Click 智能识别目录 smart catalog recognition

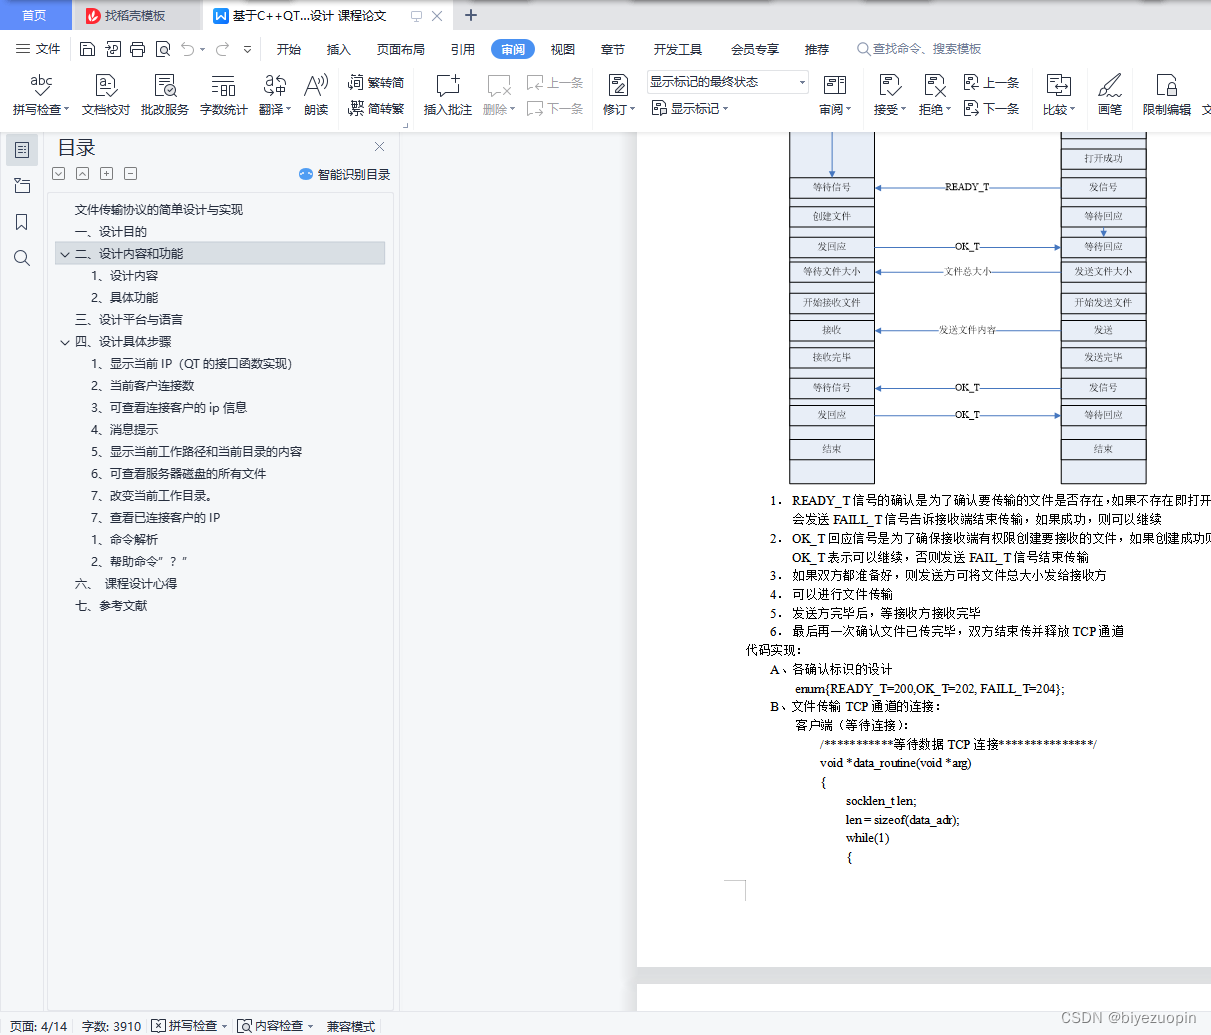pyautogui.click(x=343, y=174)
